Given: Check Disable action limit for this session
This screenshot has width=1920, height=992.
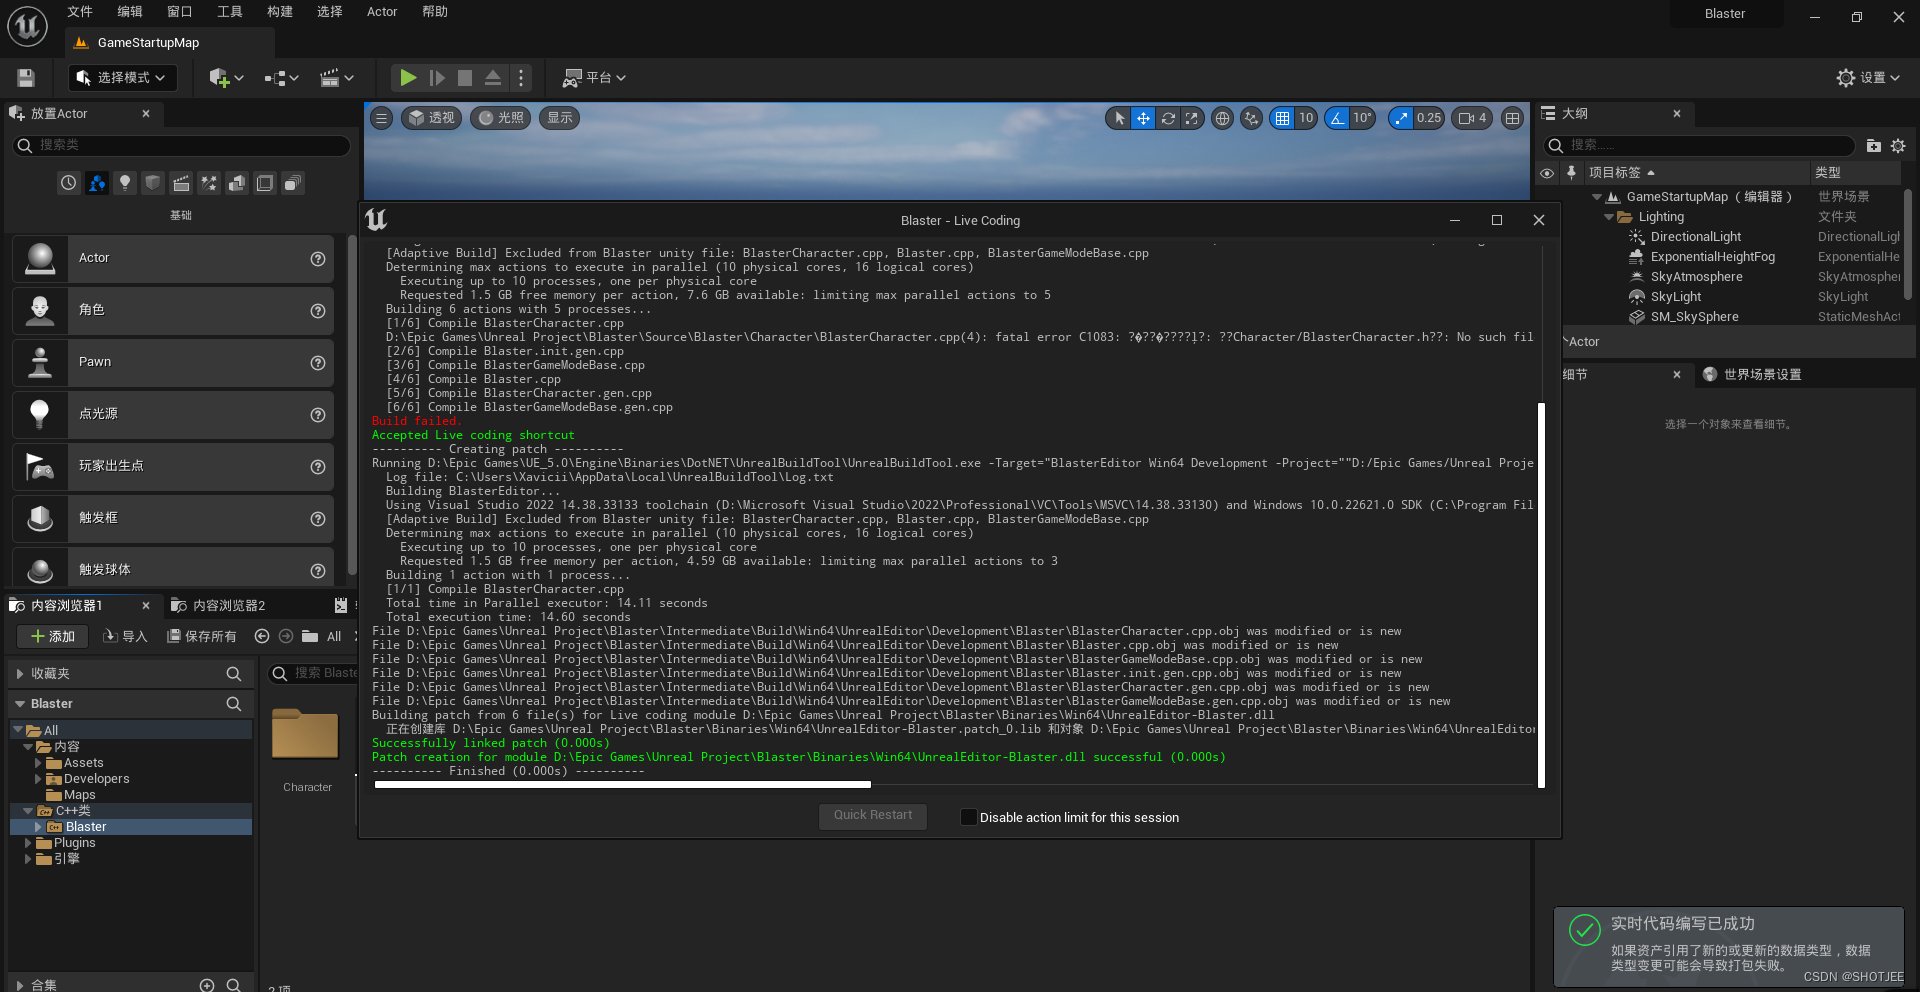Looking at the screenshot, I should point(968,817).
